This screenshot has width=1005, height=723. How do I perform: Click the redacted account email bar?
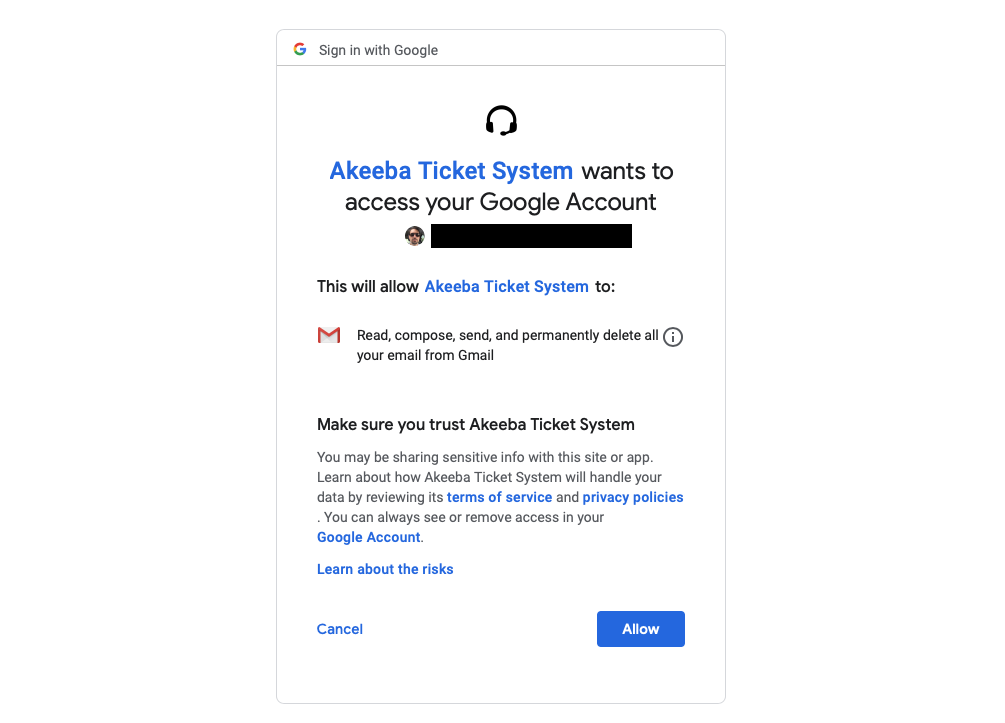point(531,236)
